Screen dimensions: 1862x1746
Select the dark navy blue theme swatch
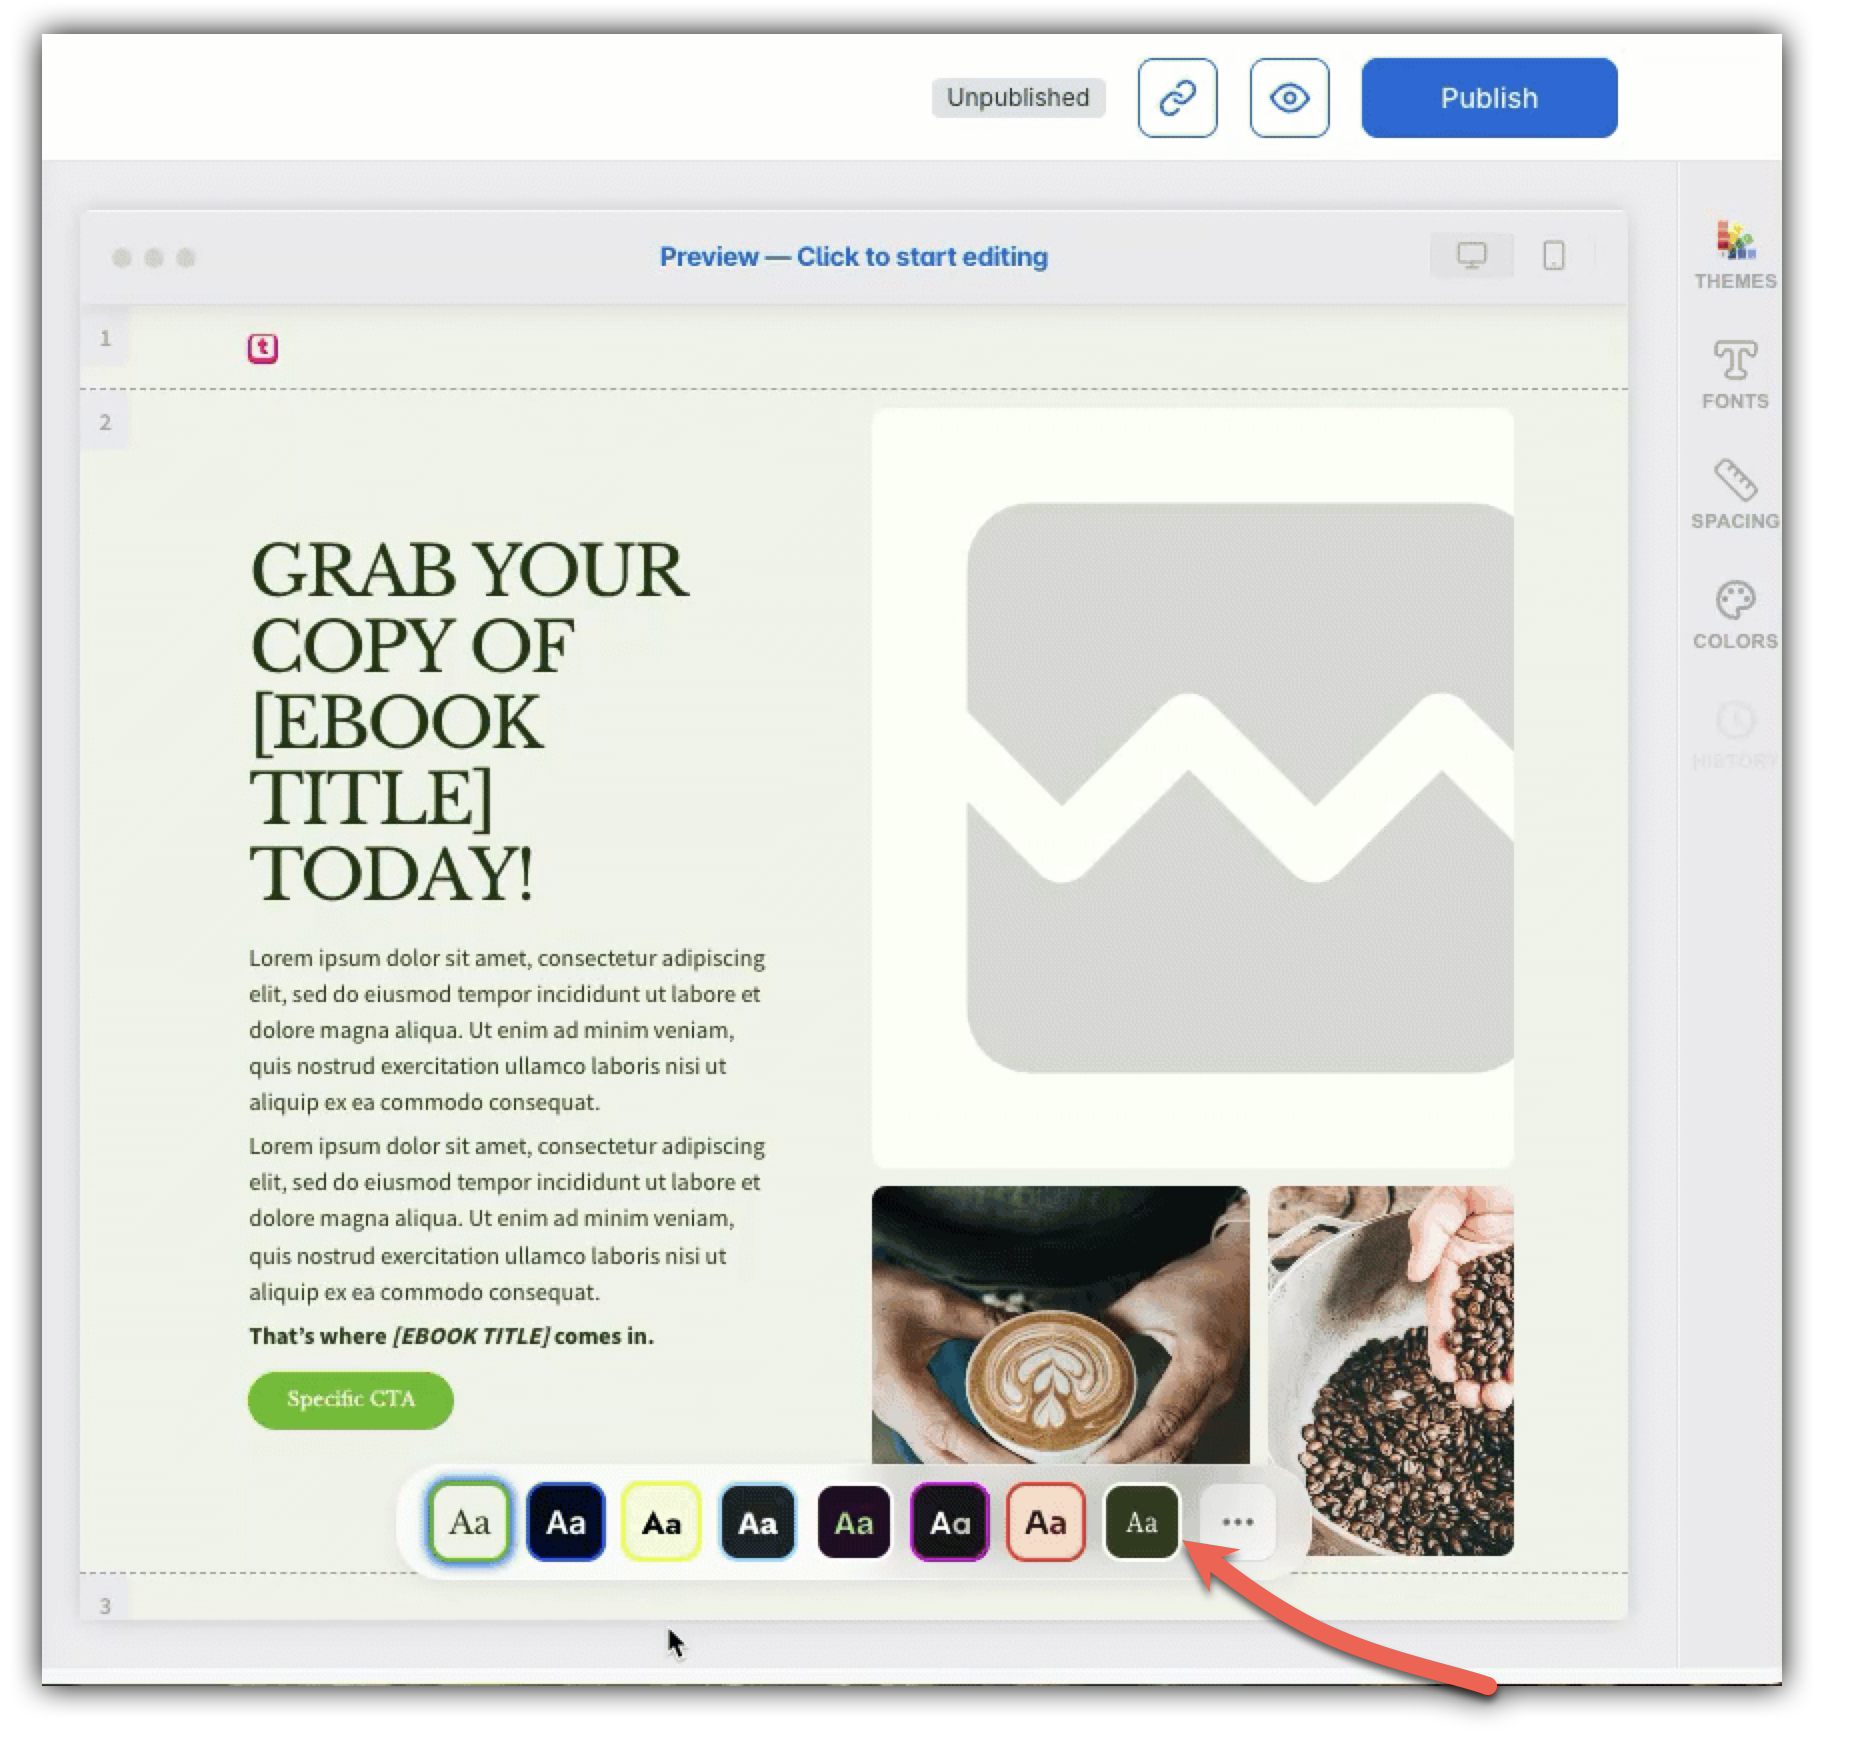pos(566,1522)
